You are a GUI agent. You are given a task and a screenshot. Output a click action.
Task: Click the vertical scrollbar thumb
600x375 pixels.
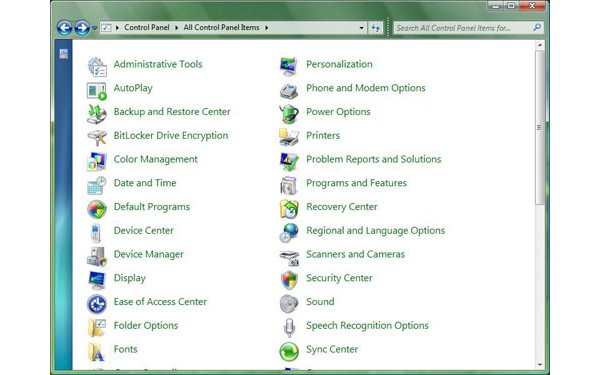pos(540,127)
